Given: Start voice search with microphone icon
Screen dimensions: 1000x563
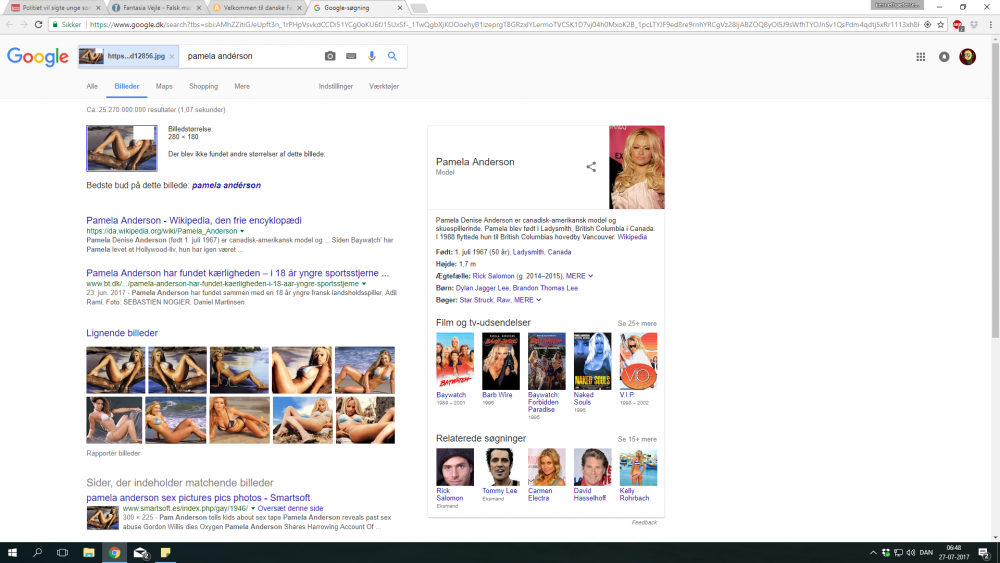Looking at the screenshot, I should [372, 56].
